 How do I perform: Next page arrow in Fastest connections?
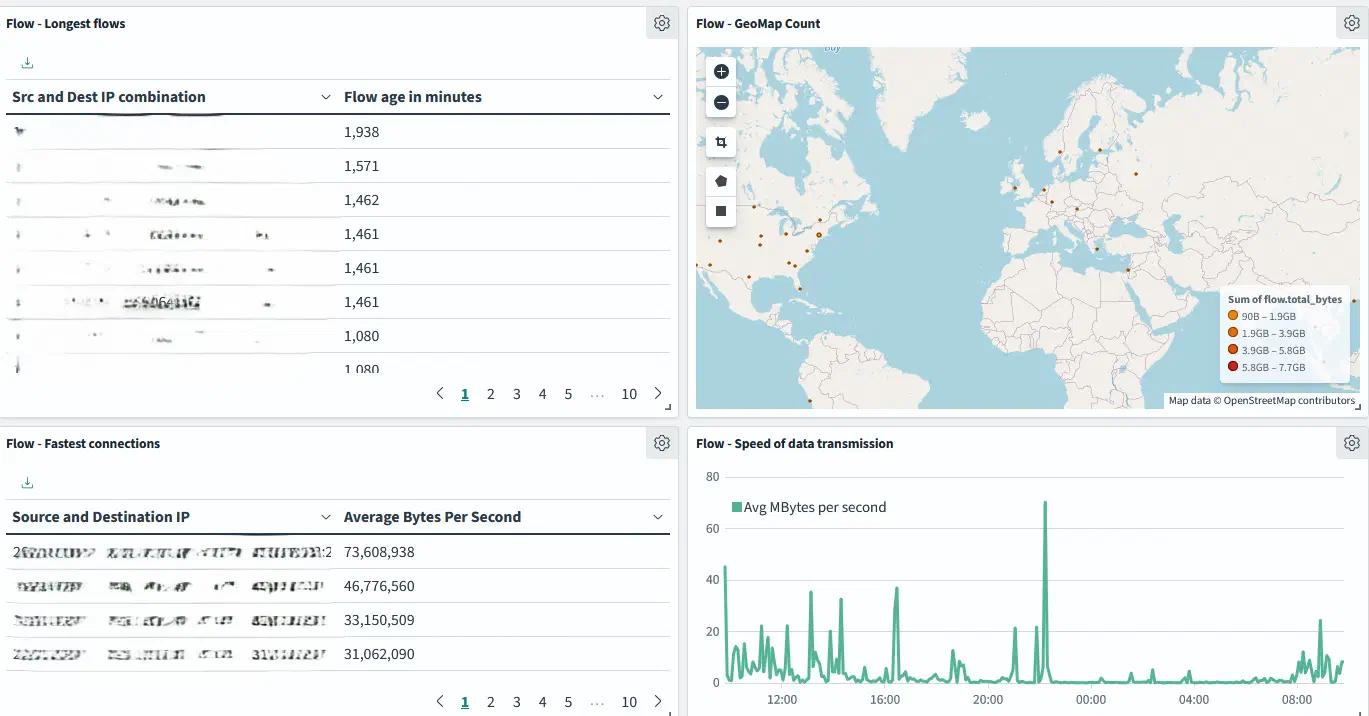point(657,702)
